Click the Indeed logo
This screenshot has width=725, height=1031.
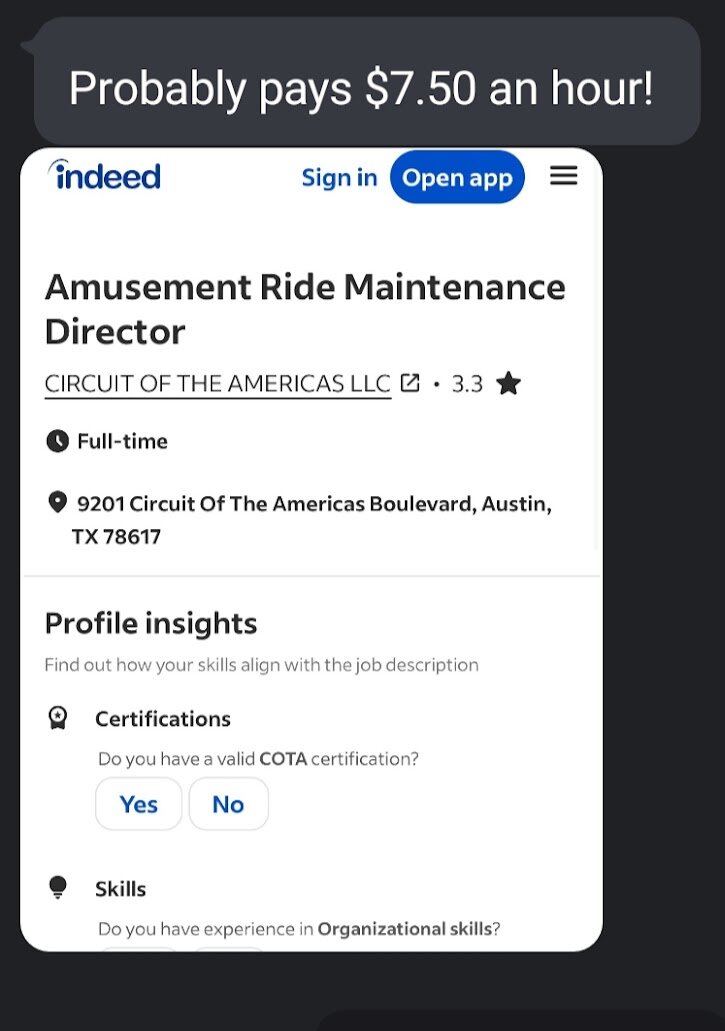(x=104, y=176)
